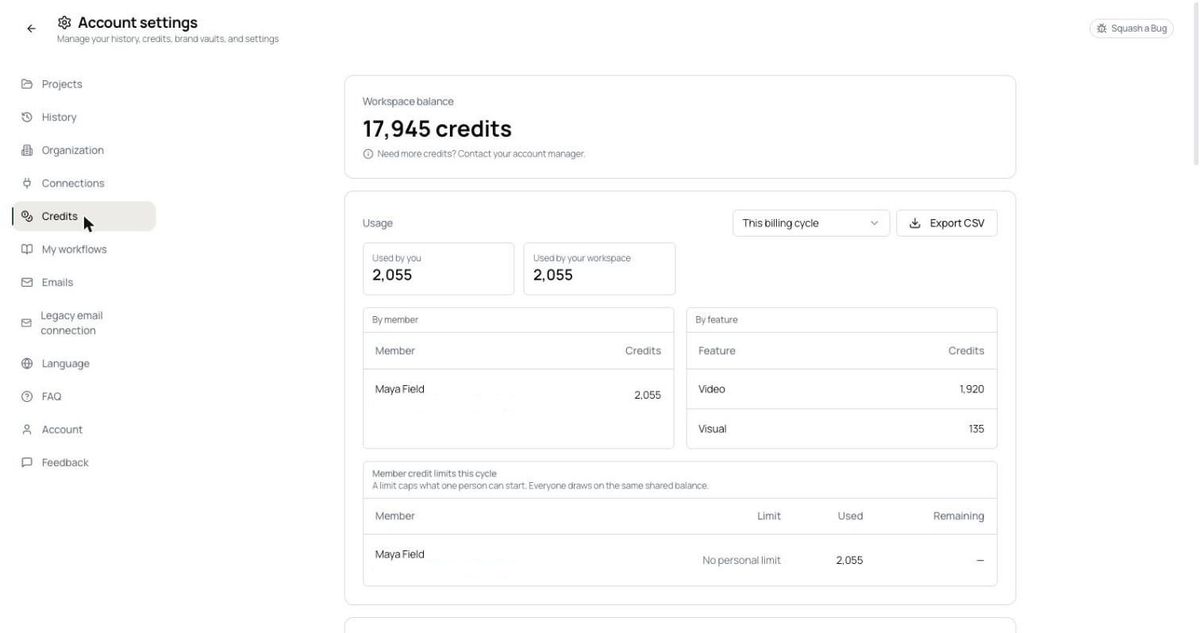
Task: Click the Legacy email connection envelope icon
Action: [x=27, y=323]
